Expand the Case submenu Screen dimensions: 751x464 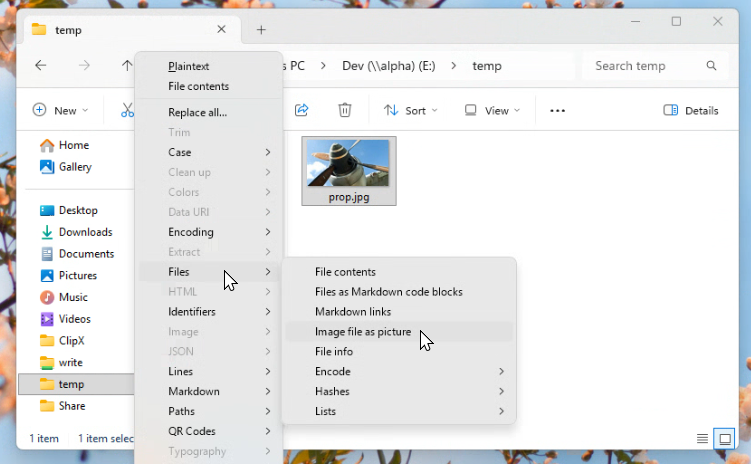coord(209,152)
